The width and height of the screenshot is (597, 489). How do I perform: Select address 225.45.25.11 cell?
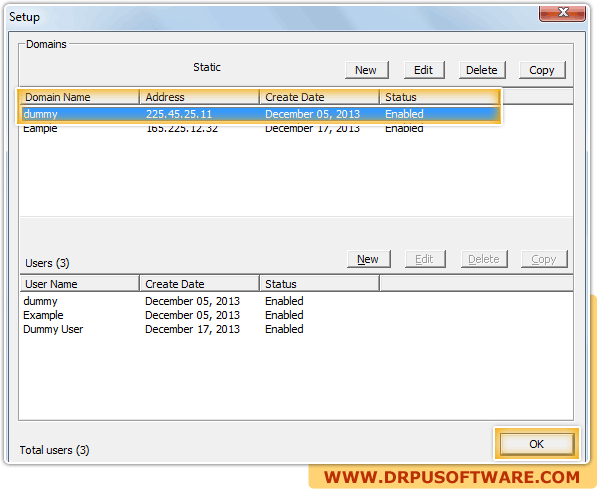click(x=179, y=114)
